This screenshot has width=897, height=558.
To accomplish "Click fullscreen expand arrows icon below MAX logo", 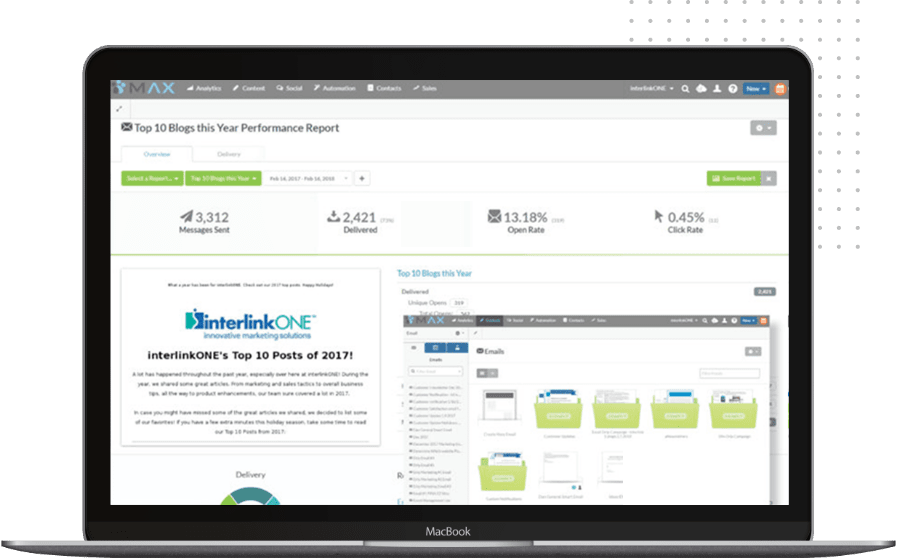I will (119, 109).
